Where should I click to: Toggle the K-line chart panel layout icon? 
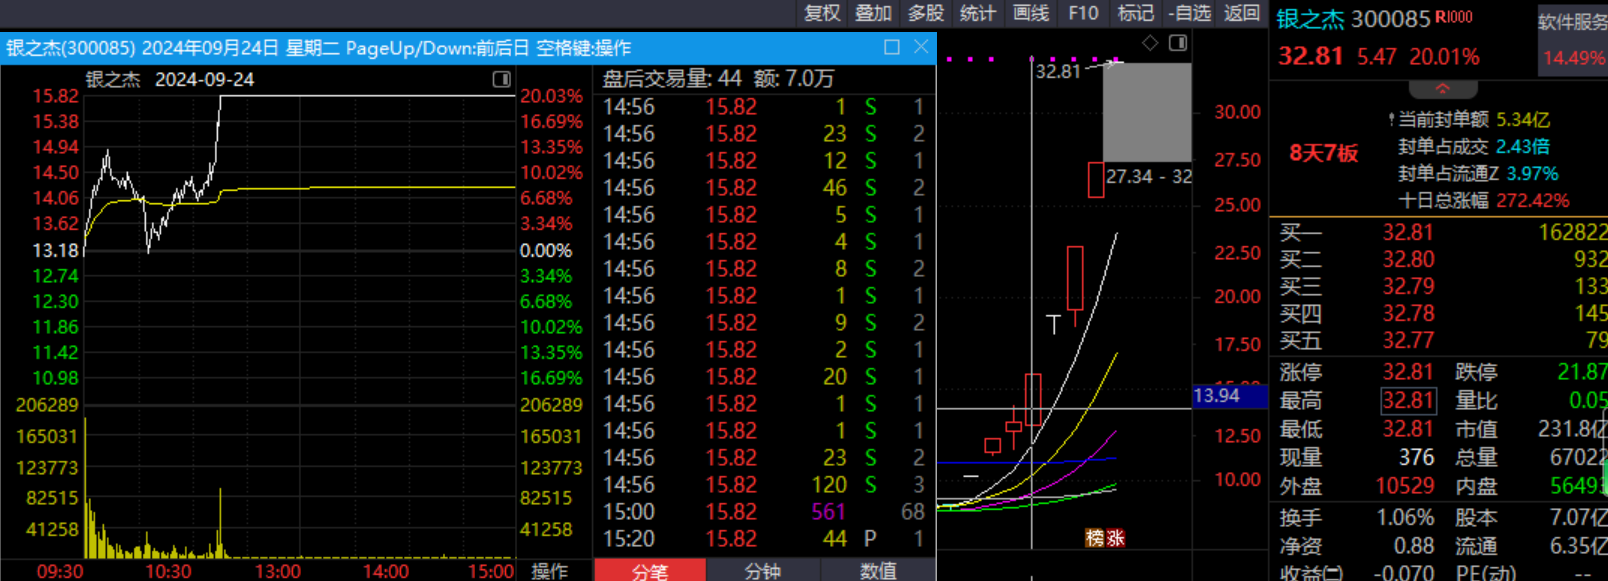[x=1178, y=42]
